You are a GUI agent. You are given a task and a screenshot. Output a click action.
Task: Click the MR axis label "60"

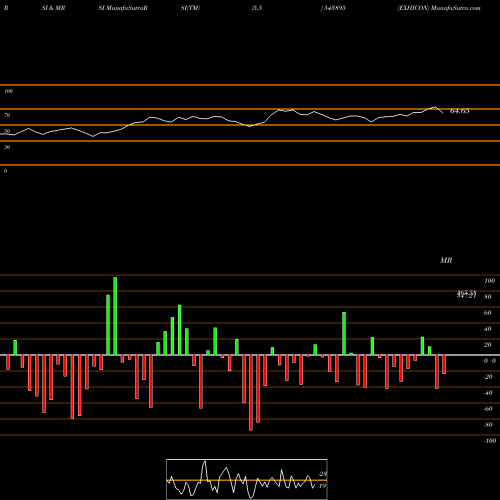(x=488, y=313)
